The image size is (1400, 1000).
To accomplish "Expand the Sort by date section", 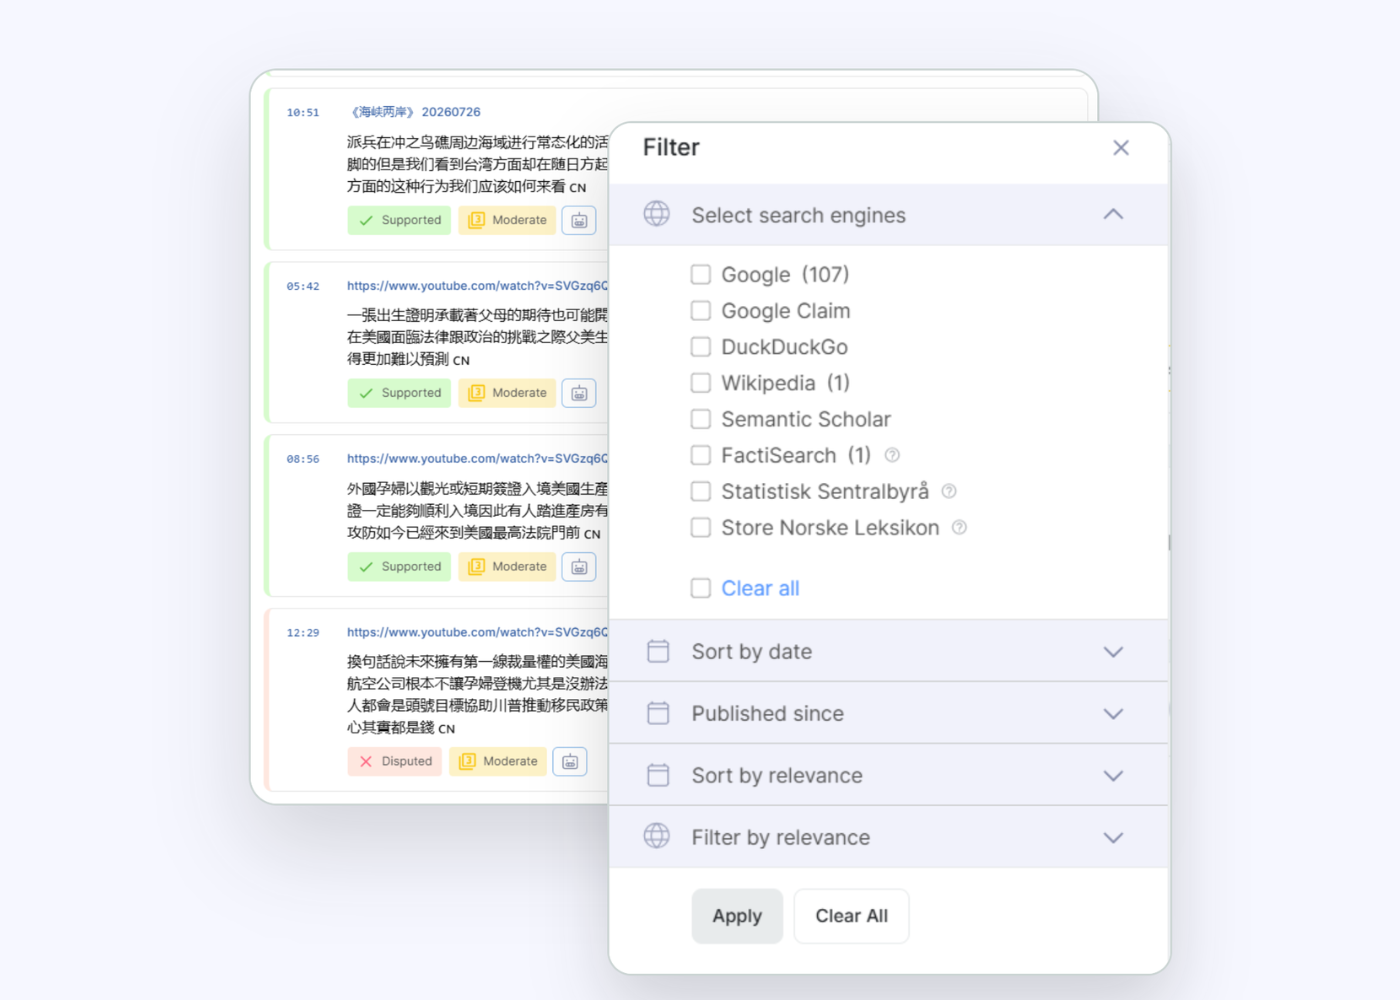I will pos(1113,652).
